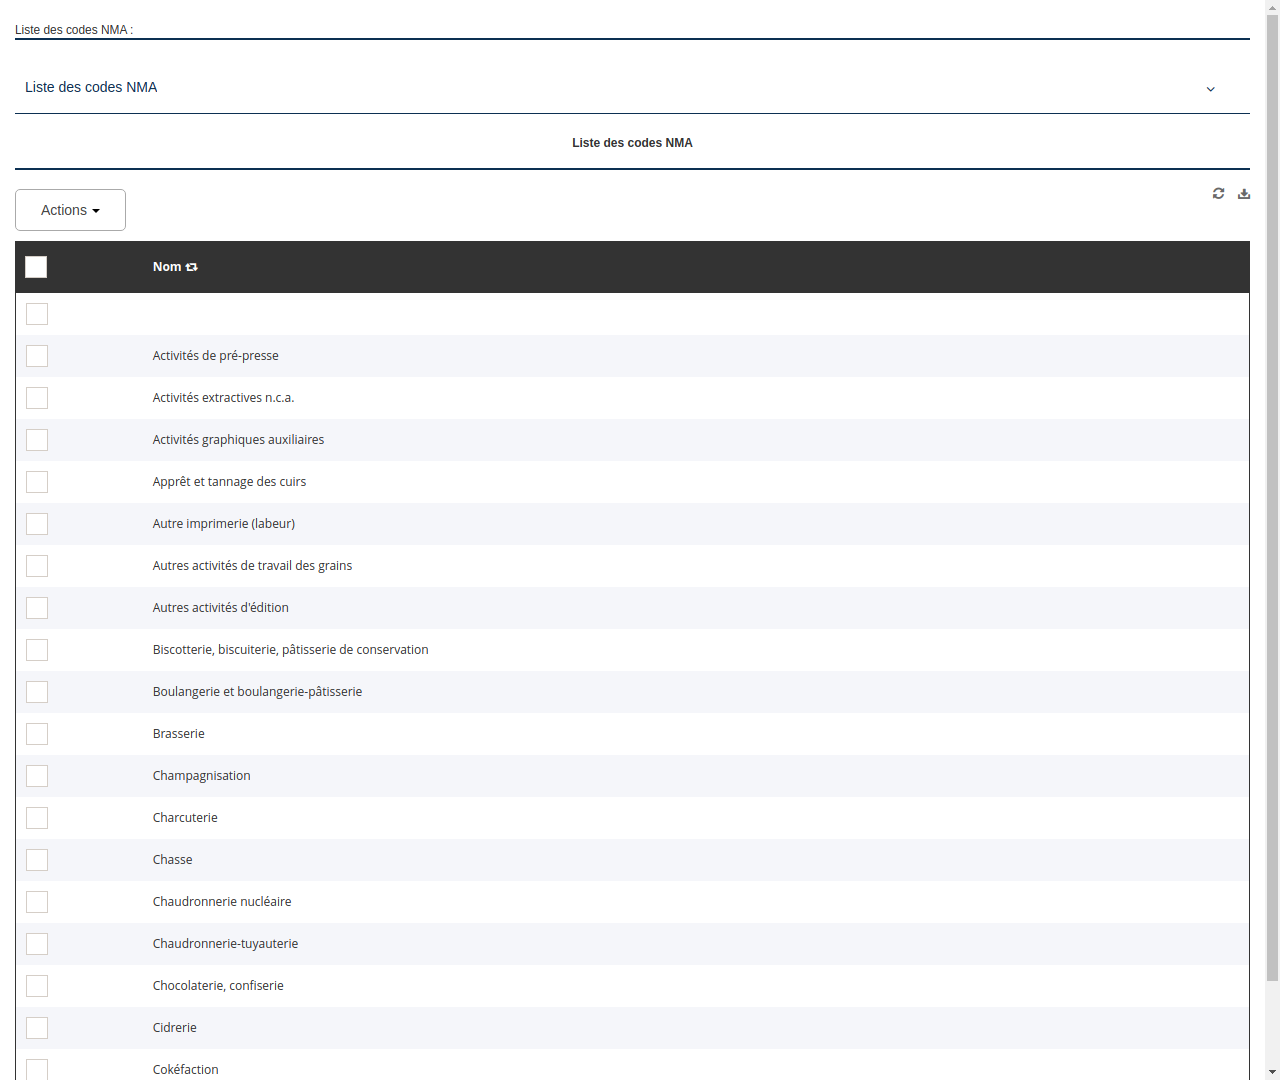Click the page scrollbar down arrow
The width and height of the screenshot is (1280, 1080).
point(1273,1072)
